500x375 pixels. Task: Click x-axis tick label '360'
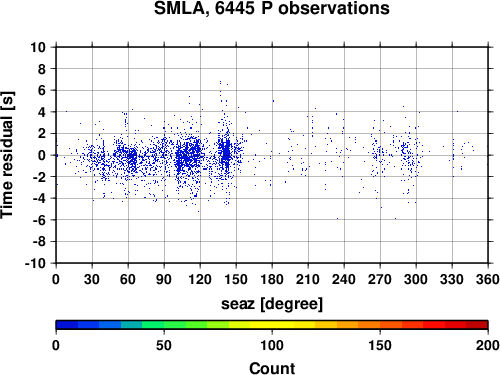pos(488,279)
